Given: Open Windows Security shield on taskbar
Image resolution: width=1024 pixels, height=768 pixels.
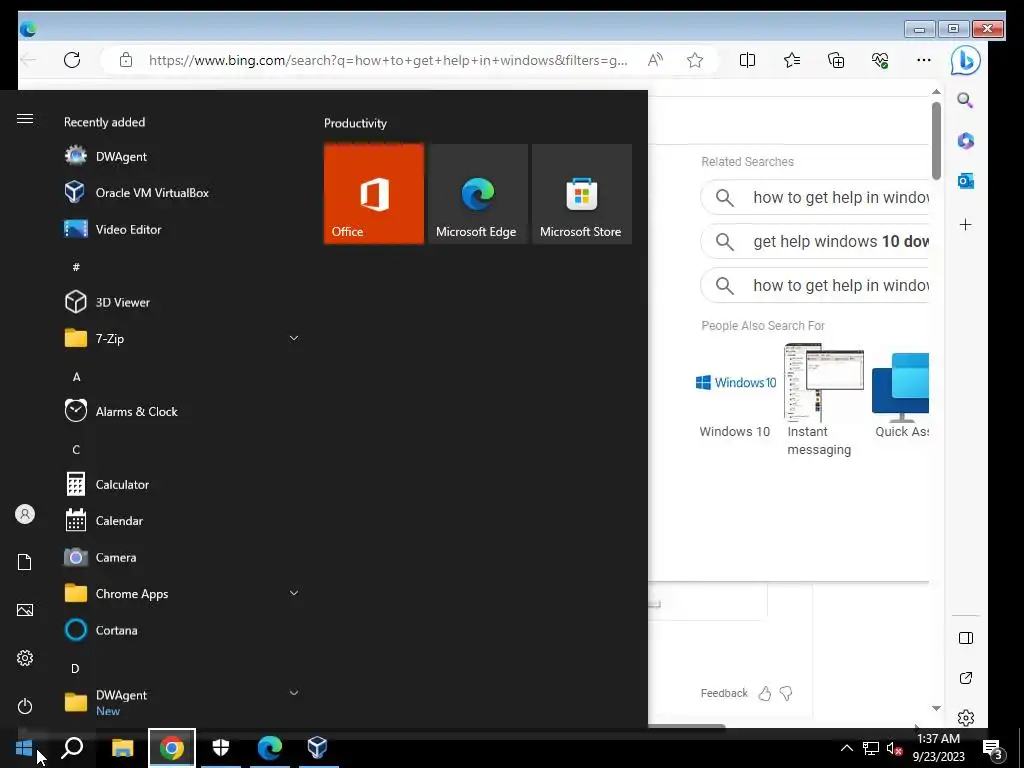Looking at the screenshot, I should pos(221,748).
